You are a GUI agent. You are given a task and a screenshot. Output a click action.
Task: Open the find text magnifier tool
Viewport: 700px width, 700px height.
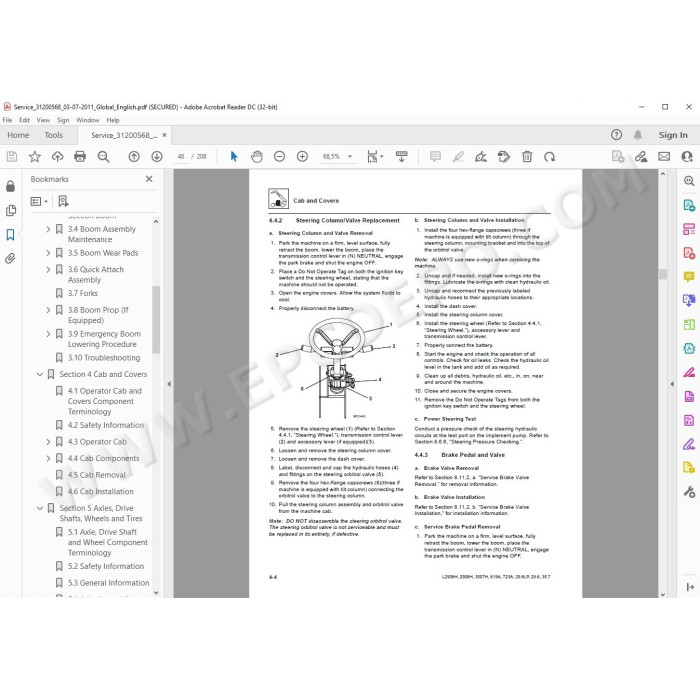[x=103, y=157]
